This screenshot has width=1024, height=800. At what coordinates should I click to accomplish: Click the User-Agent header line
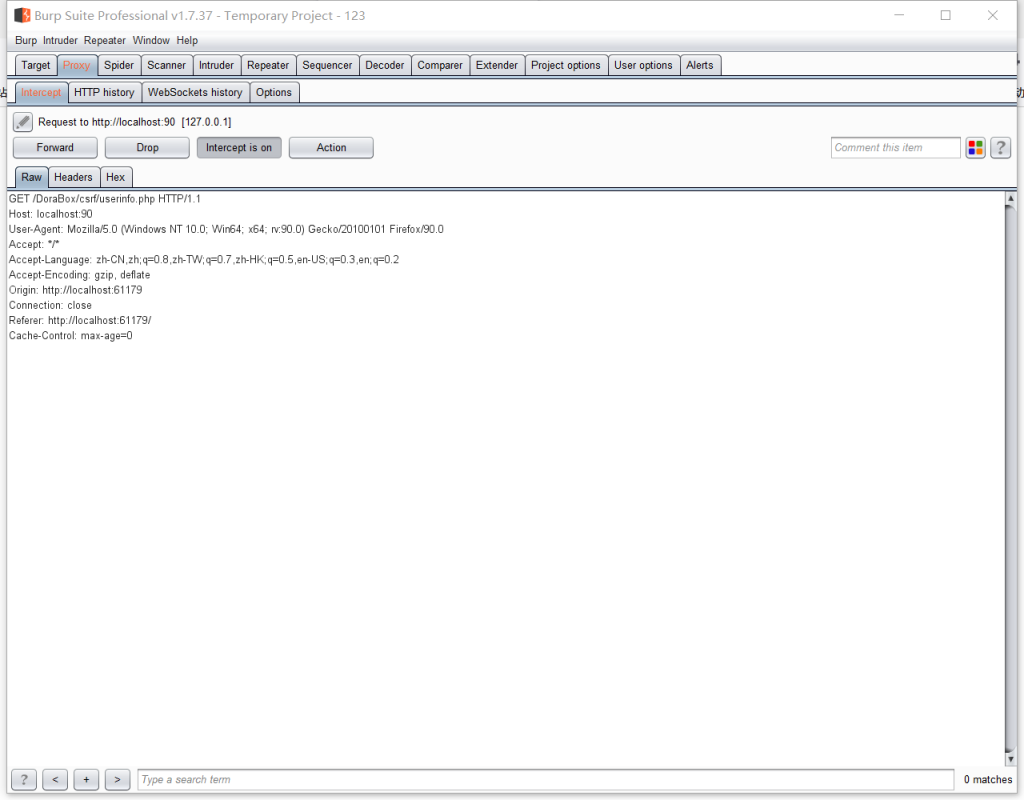click(226, 229)
